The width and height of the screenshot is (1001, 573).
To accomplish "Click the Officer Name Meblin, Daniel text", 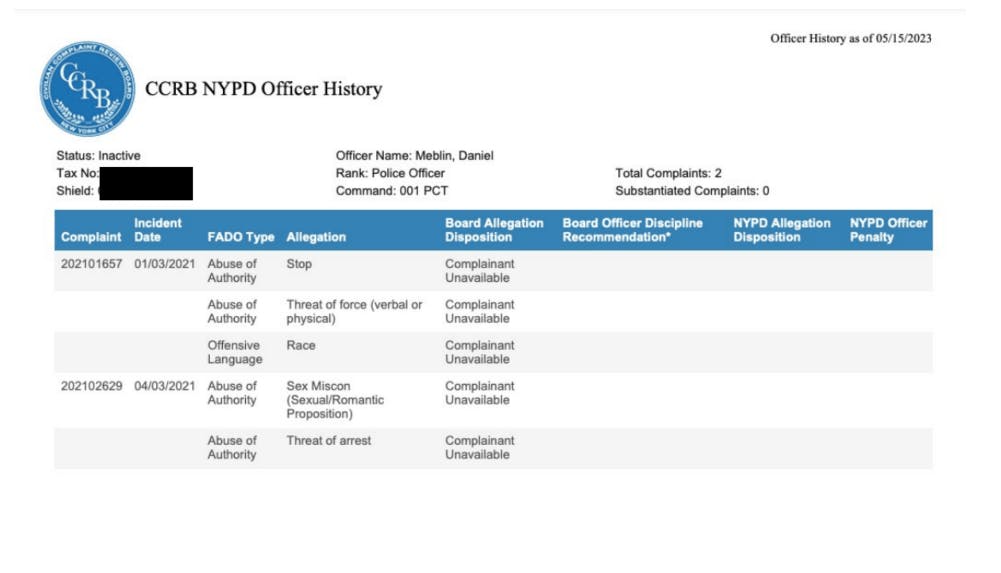I will [x=414, y=156].
